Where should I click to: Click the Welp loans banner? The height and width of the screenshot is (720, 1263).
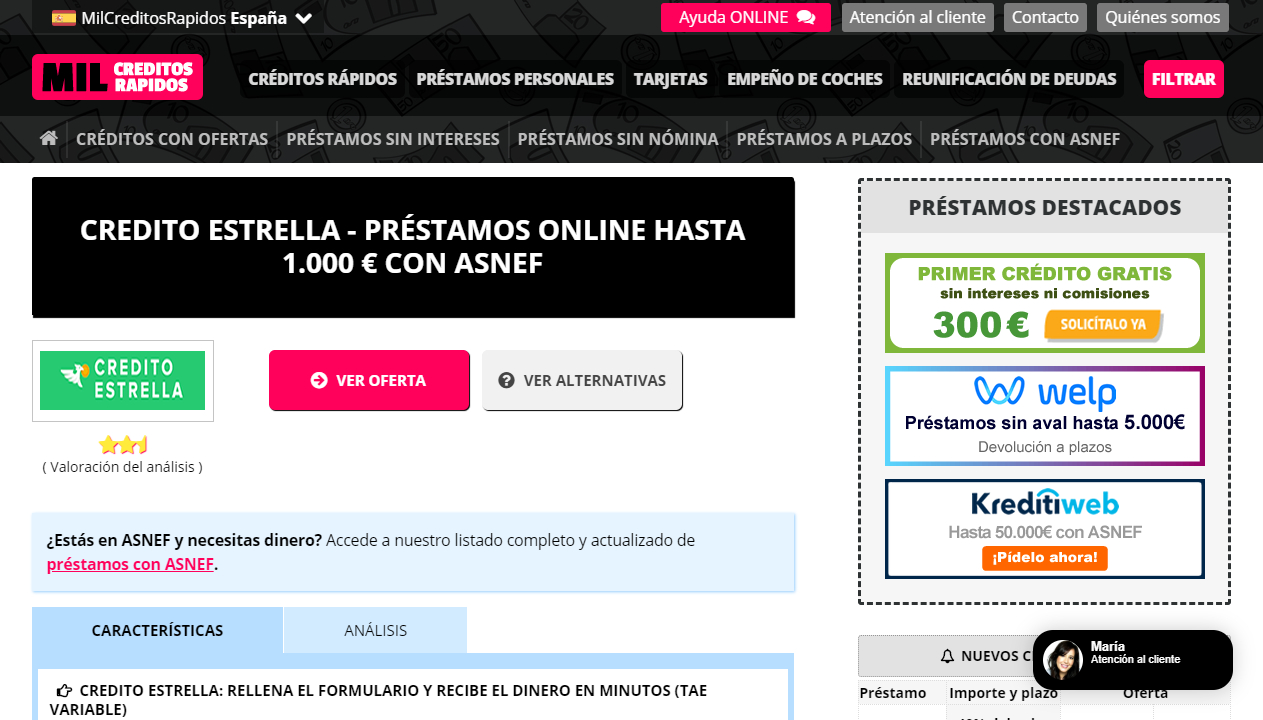pos(1044,416)
